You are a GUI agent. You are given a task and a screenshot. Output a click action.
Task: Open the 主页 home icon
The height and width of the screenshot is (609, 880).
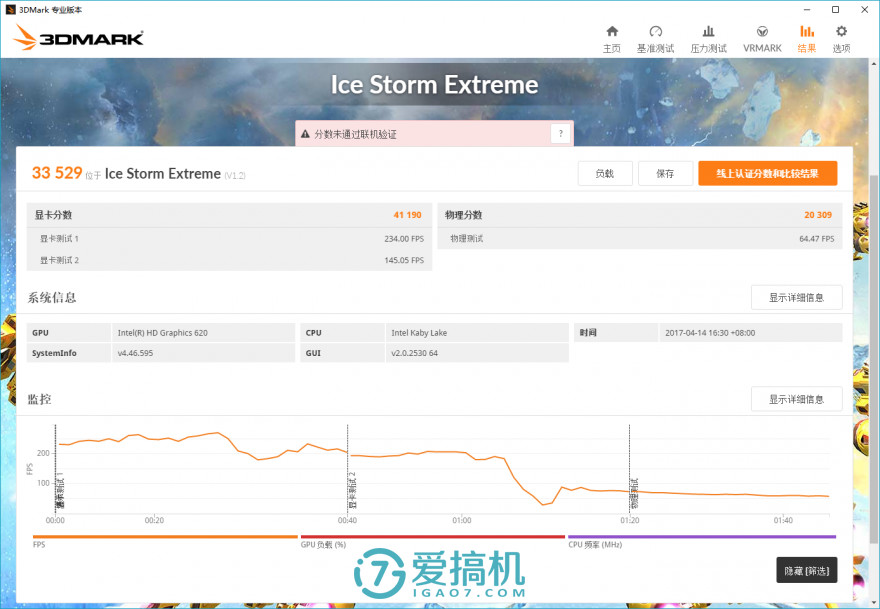pos(611,36)
